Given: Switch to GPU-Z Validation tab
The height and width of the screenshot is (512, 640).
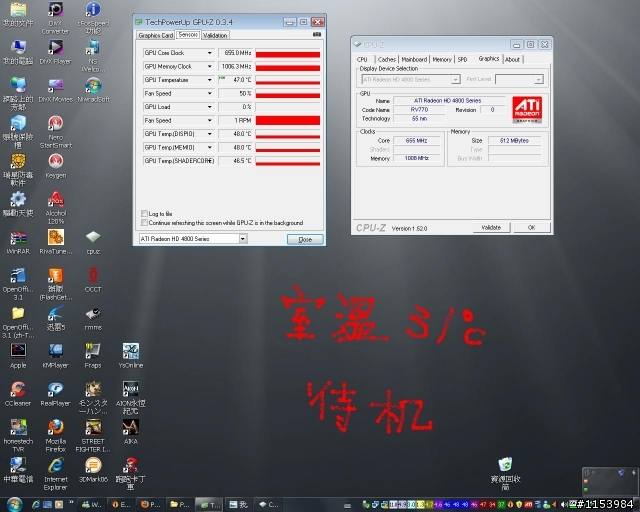Looking at the screenshot, I should [x=215, y=36].
